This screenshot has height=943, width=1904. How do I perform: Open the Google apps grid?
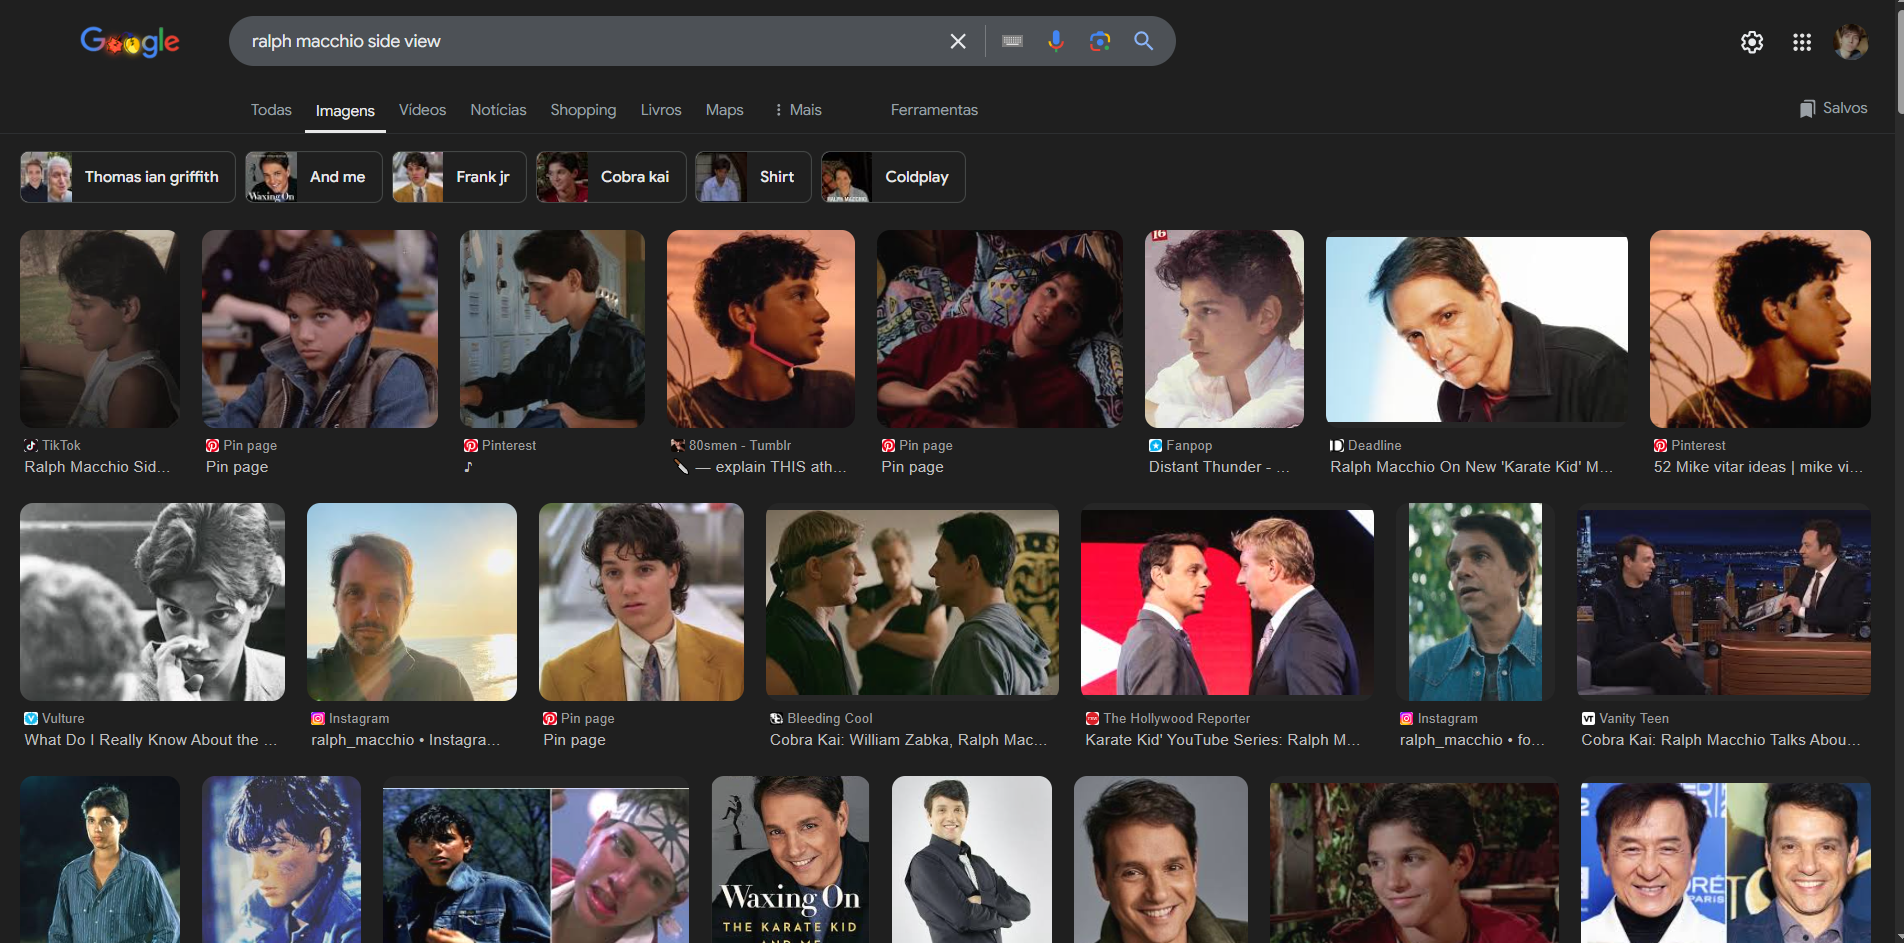1801,42
